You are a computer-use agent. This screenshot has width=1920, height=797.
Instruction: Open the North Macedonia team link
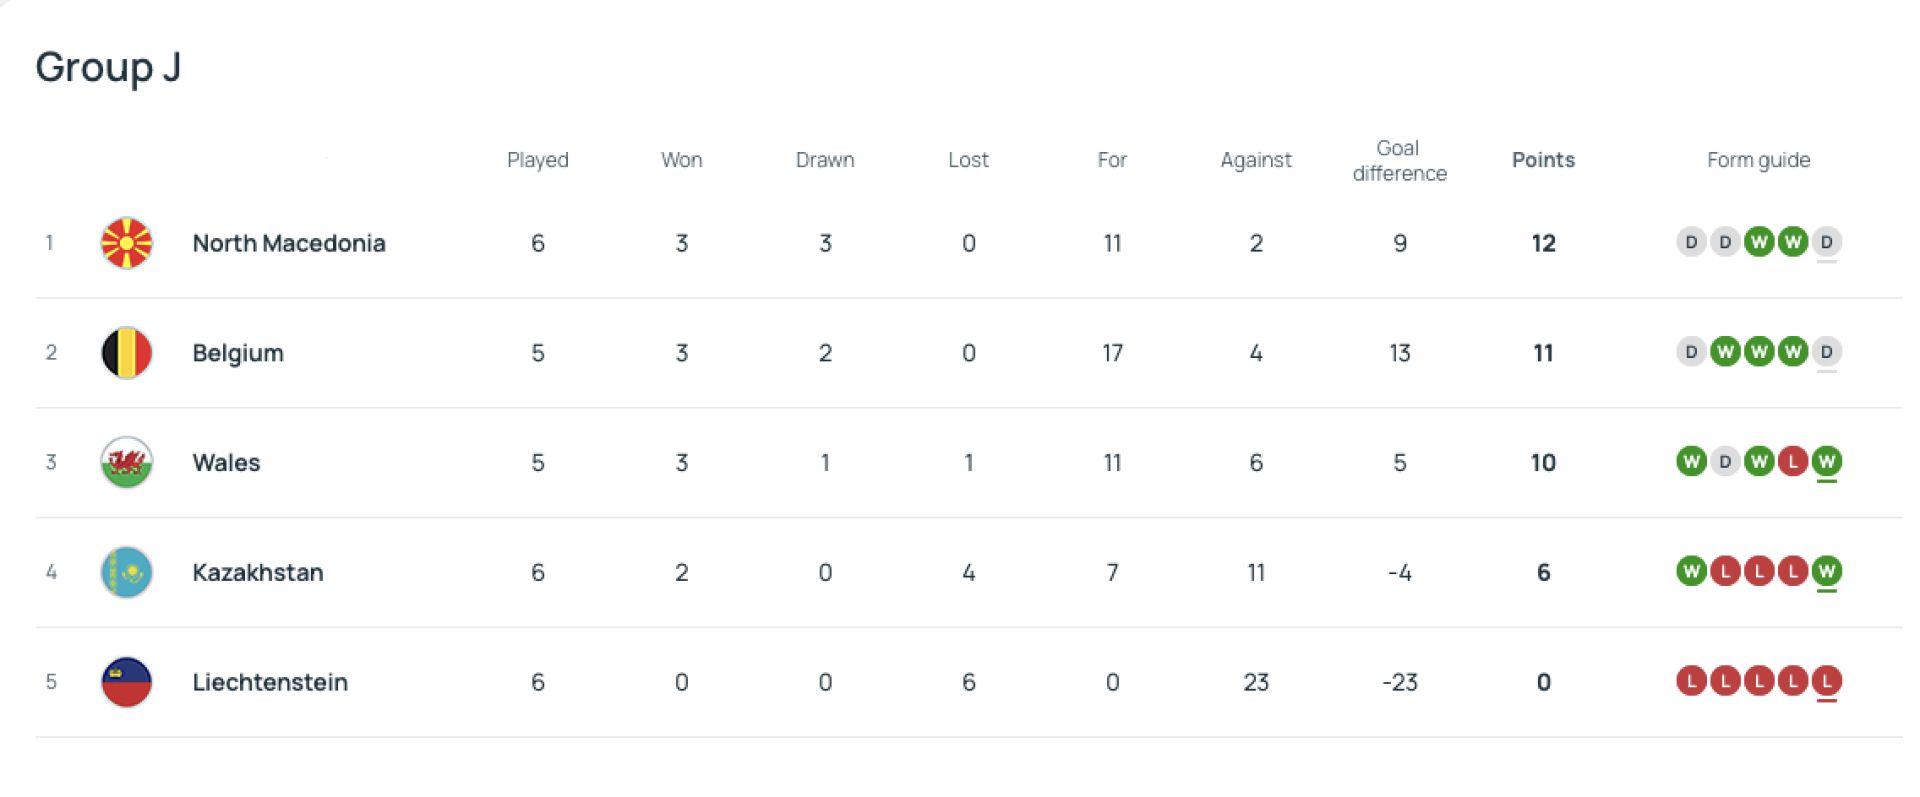point(289,243)
